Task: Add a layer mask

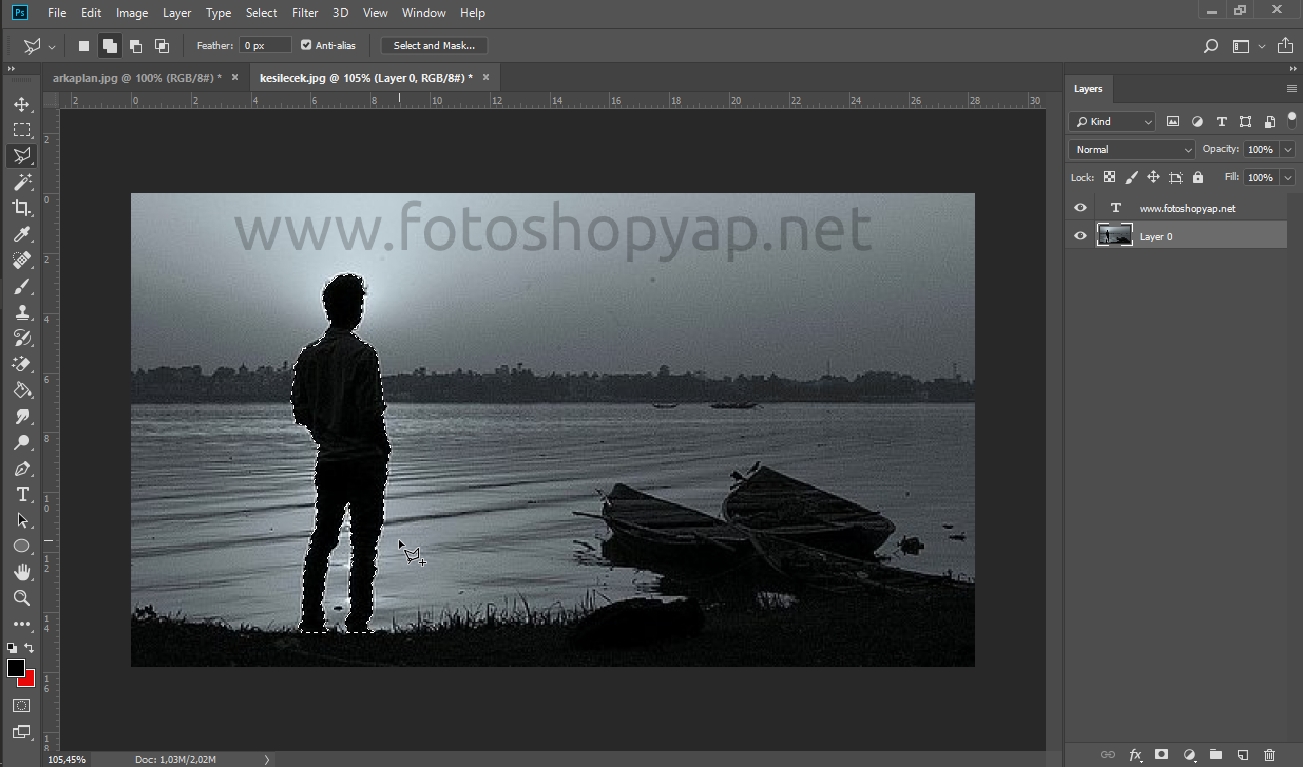Action: coord(1161,755)
